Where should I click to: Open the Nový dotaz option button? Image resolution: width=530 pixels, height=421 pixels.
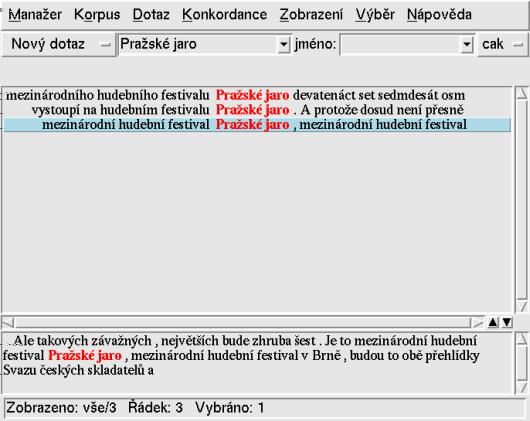coord(59,44)
